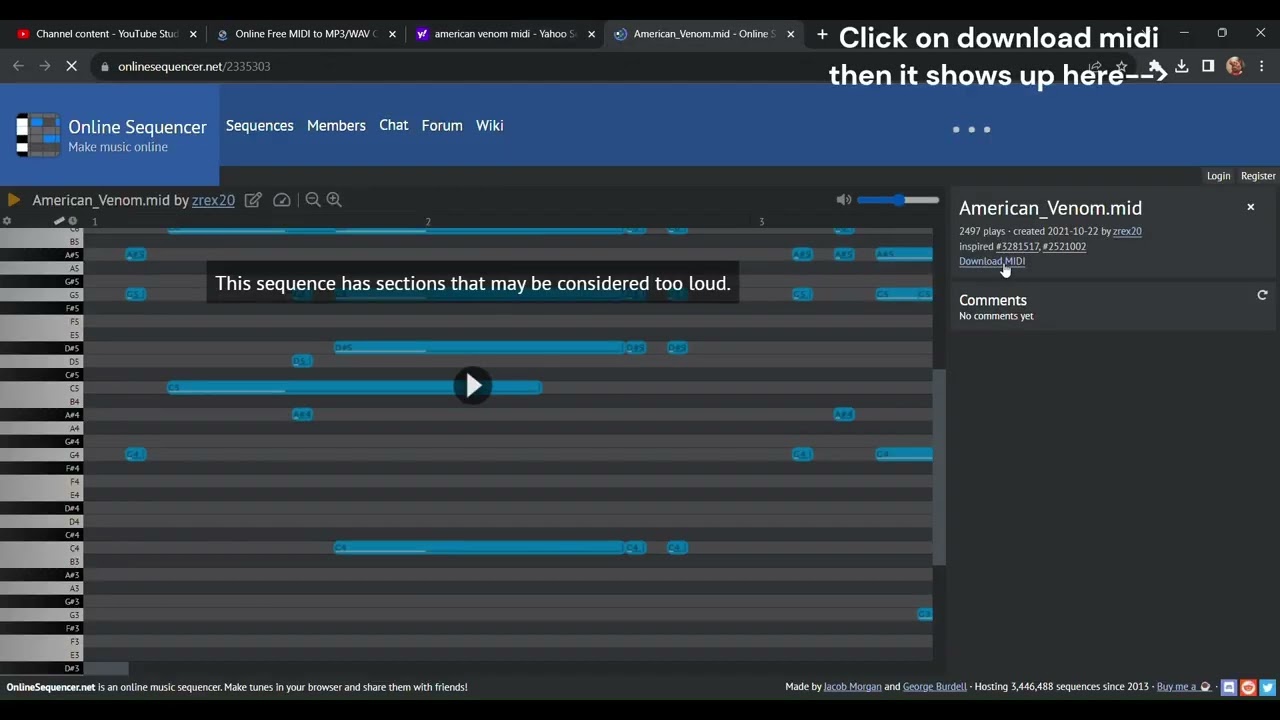Close the Channel content YouTube Studio tab
This screenshot has height=720, width=1280.
pos(193,34)
